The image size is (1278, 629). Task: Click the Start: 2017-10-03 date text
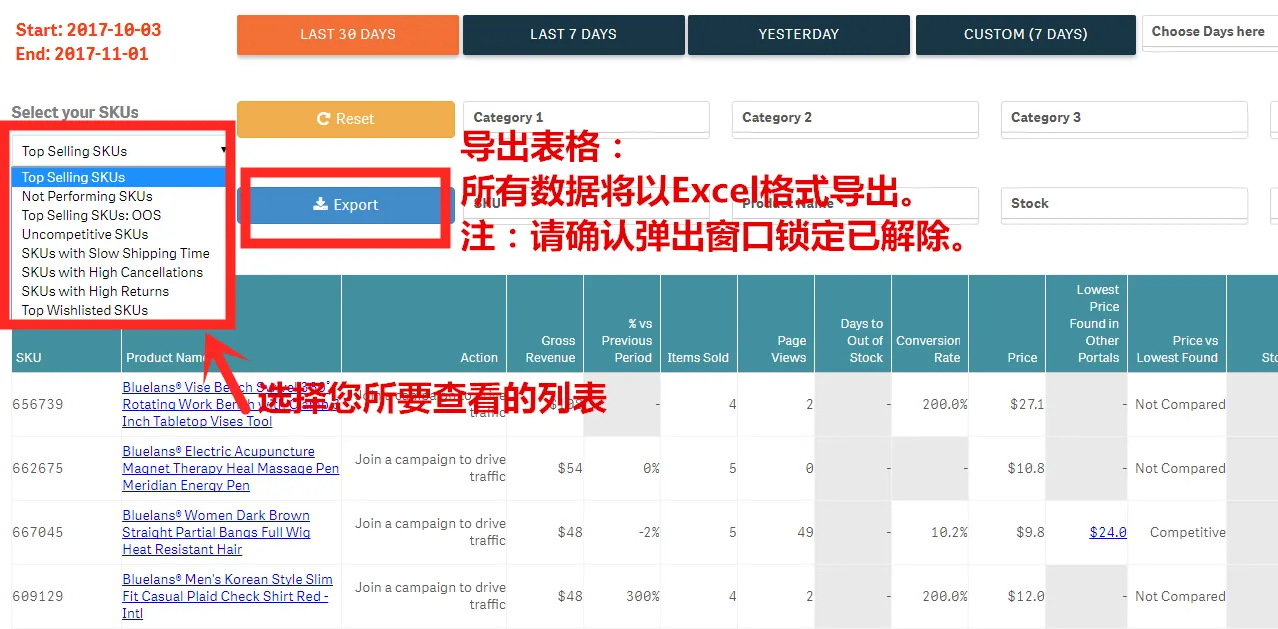coord(88,30)
